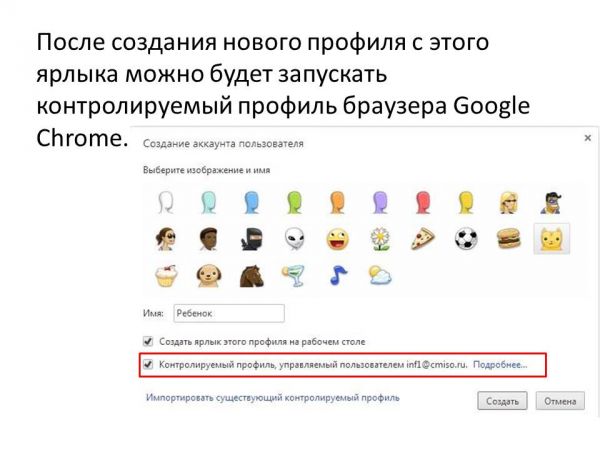
Task: Select the yellow cat avatar
Action: [551, 239]
